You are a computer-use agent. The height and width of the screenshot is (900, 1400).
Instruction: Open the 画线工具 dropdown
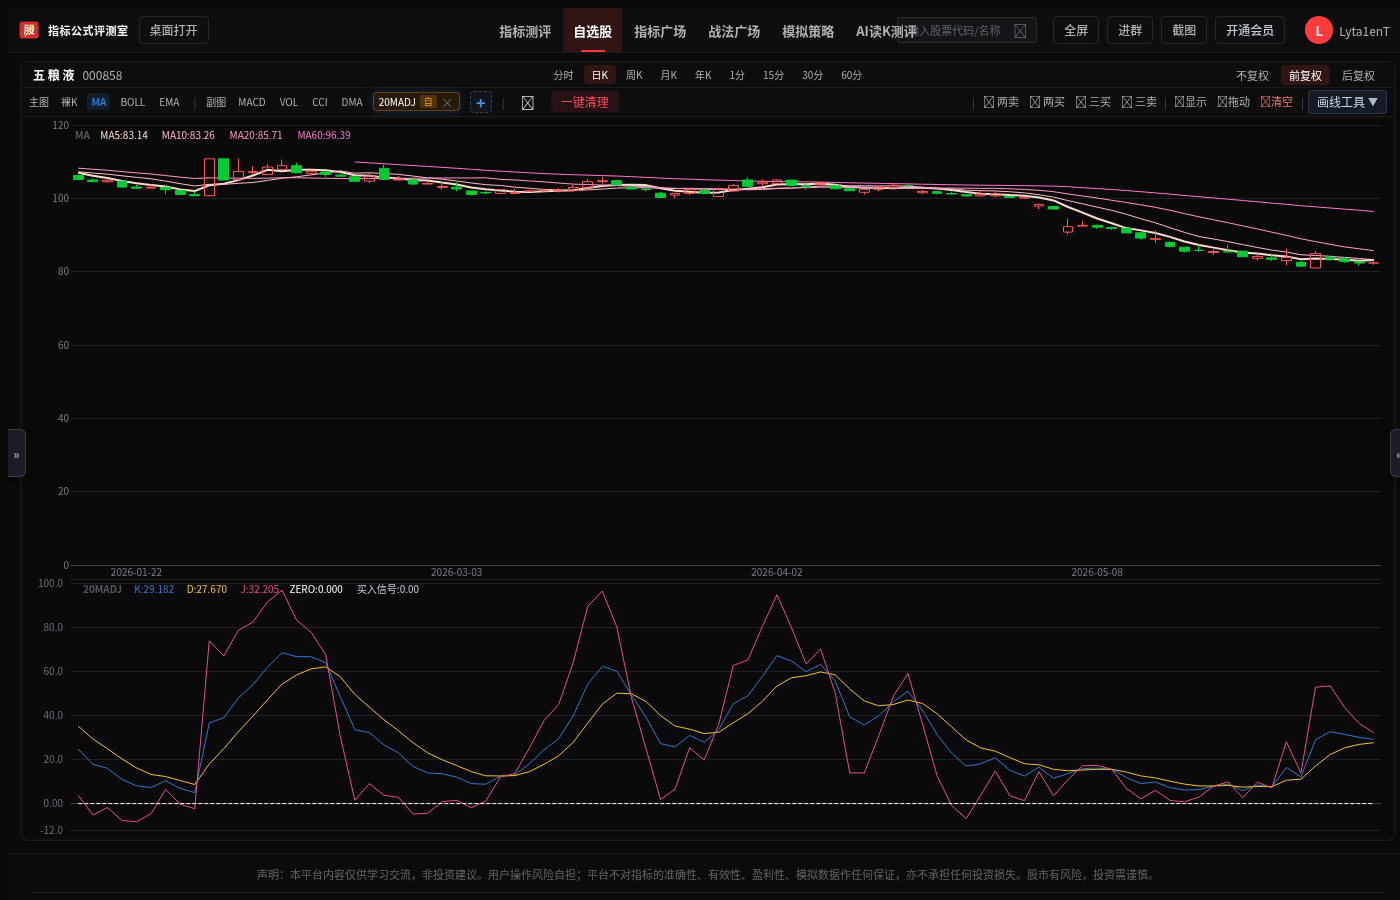click(x=1347, y=102)
